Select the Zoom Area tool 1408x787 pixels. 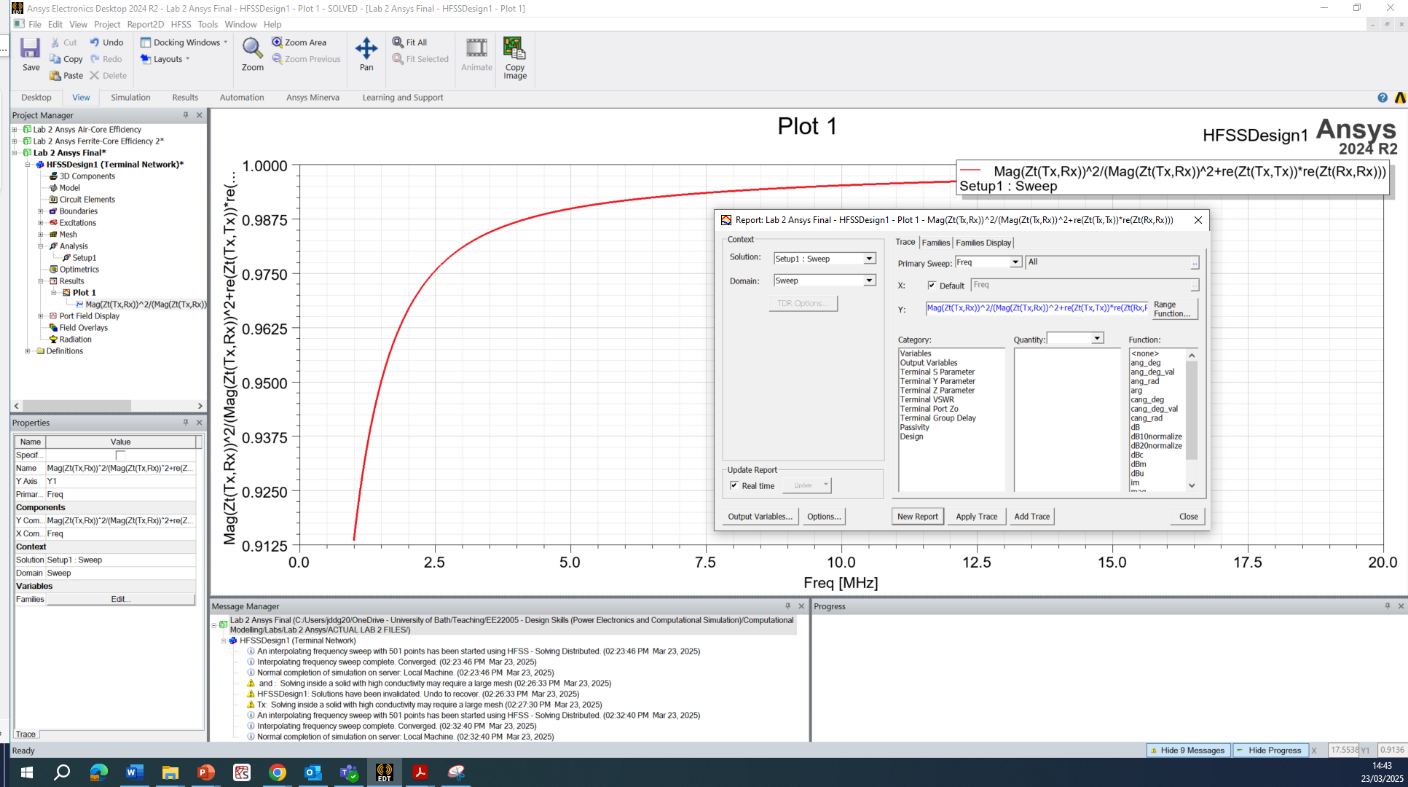[x=298, y=43]
